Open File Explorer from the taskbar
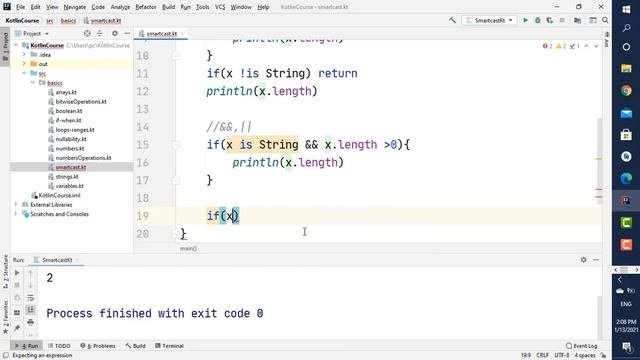Screen dimensions: 640x360 point(626,68)
